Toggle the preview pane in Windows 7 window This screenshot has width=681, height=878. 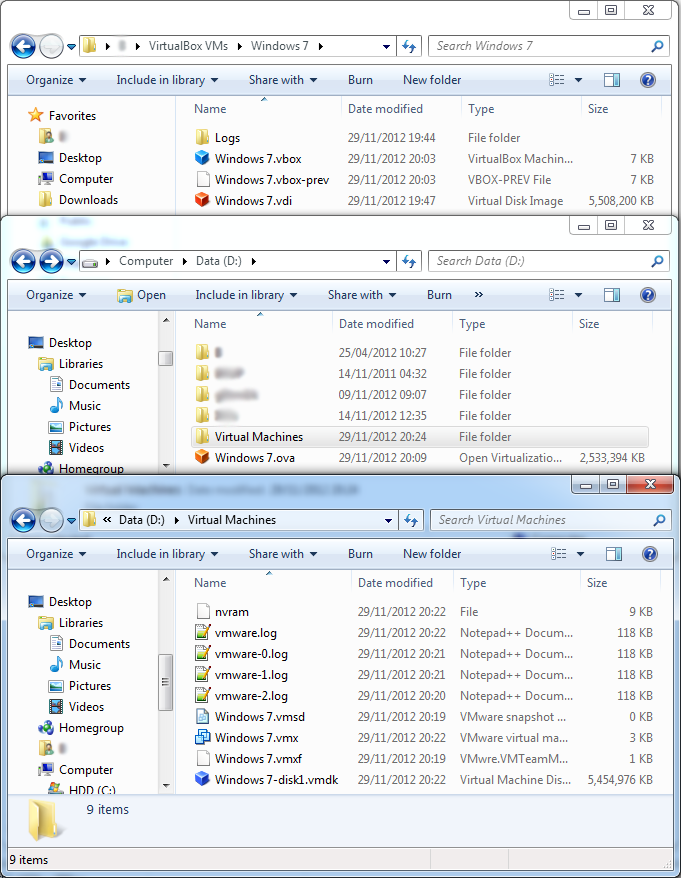tap(612, 80)
